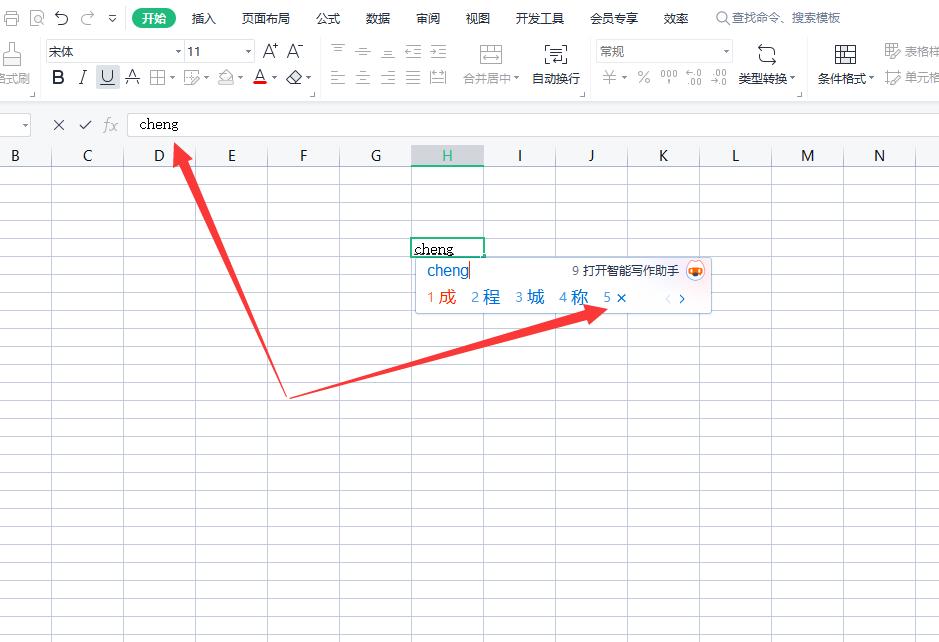Expand the eraser clear options arrow
This screenshot has width=939, height=642.
point(308,77)
